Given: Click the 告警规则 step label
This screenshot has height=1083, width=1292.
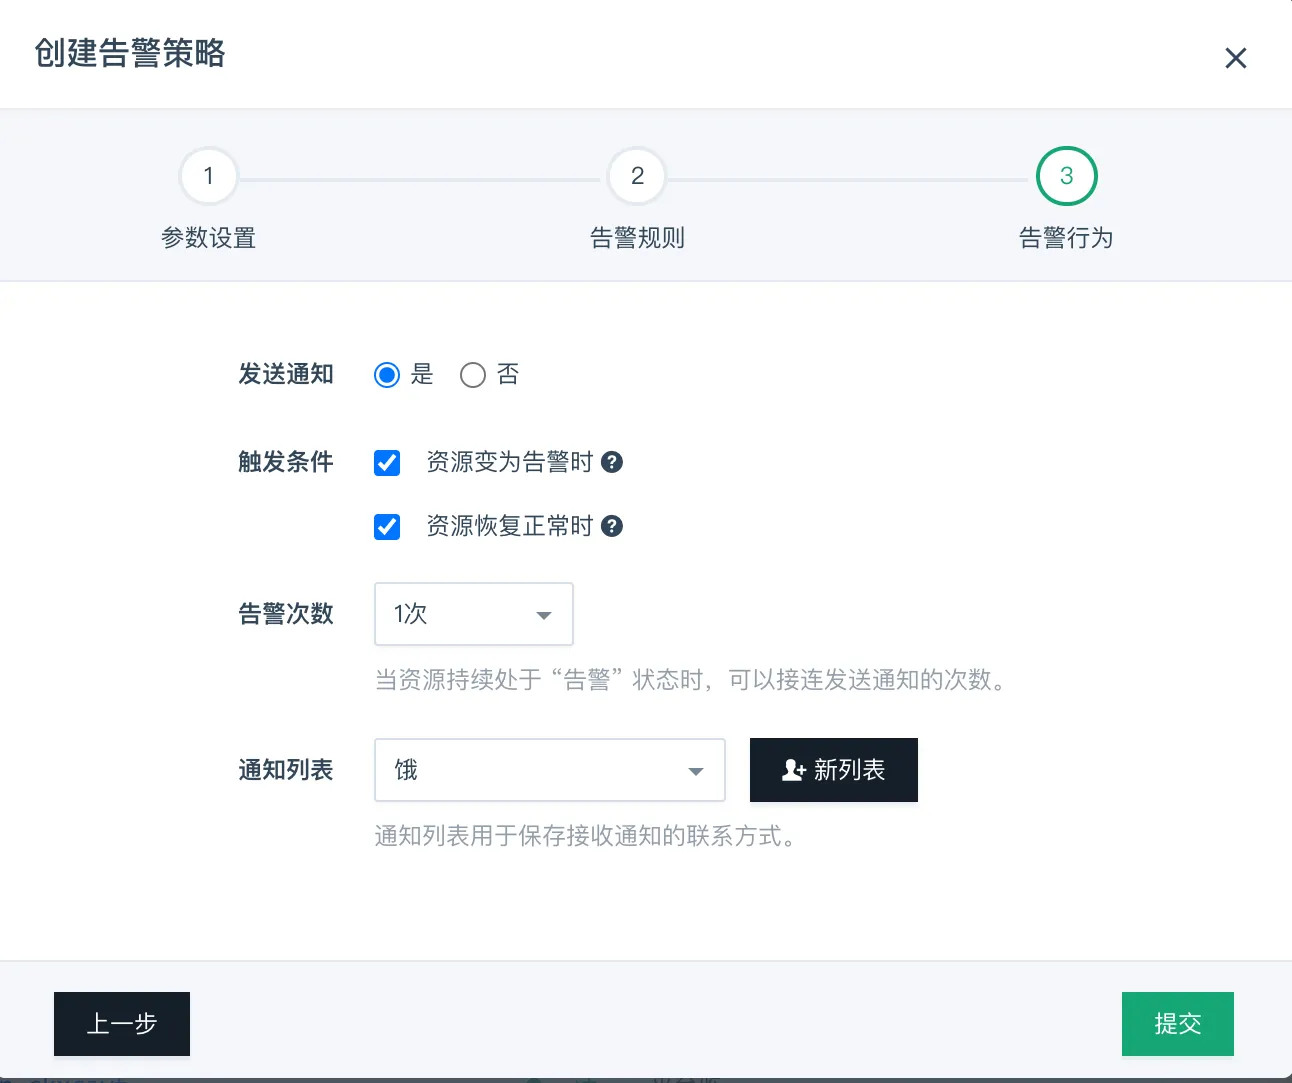Looking at the screenshot, I should (x=637, y=238).
